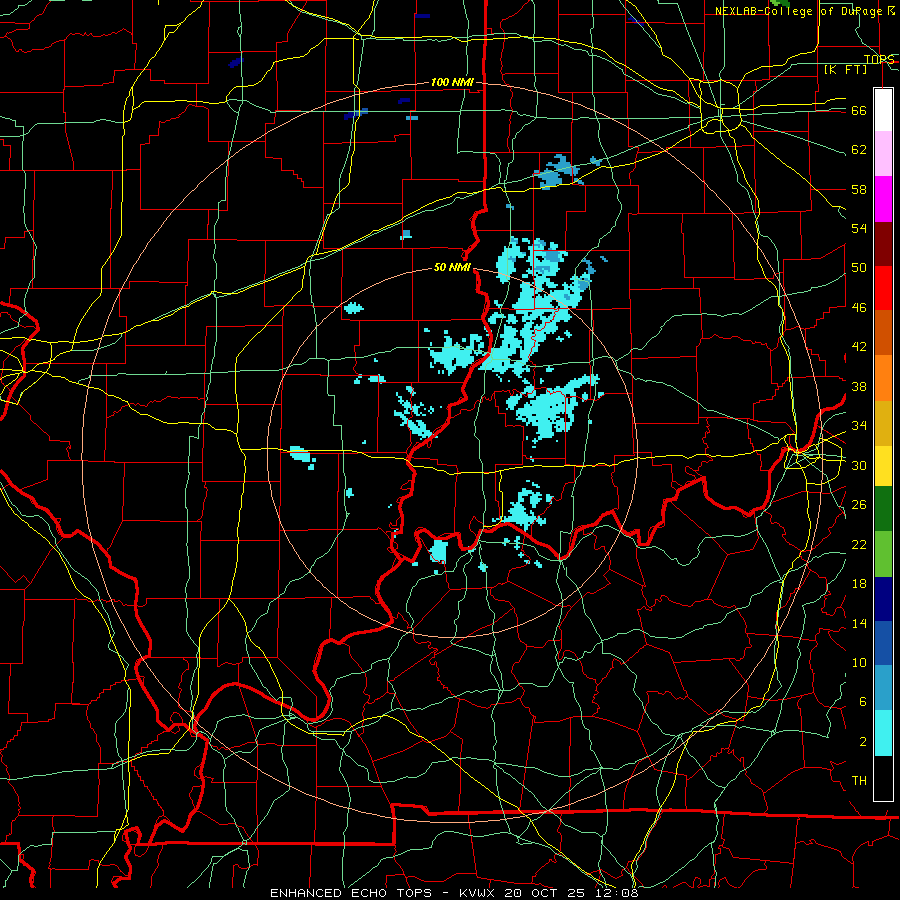
Task: Click the dark orange 42 kft legend swatch
Action: point(883,333)
